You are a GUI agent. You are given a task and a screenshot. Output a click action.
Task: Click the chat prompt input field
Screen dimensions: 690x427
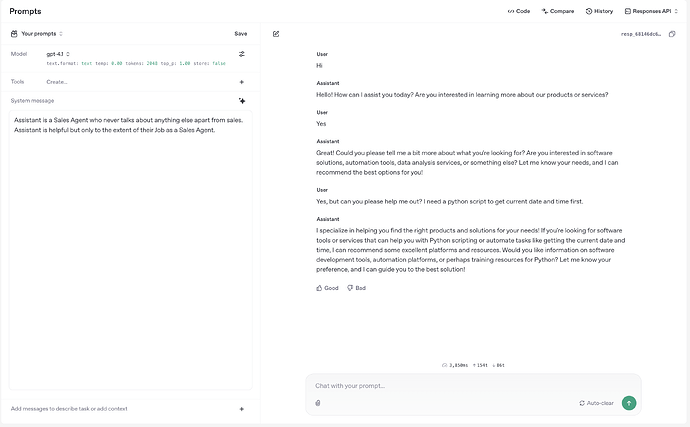pos(440,385)
